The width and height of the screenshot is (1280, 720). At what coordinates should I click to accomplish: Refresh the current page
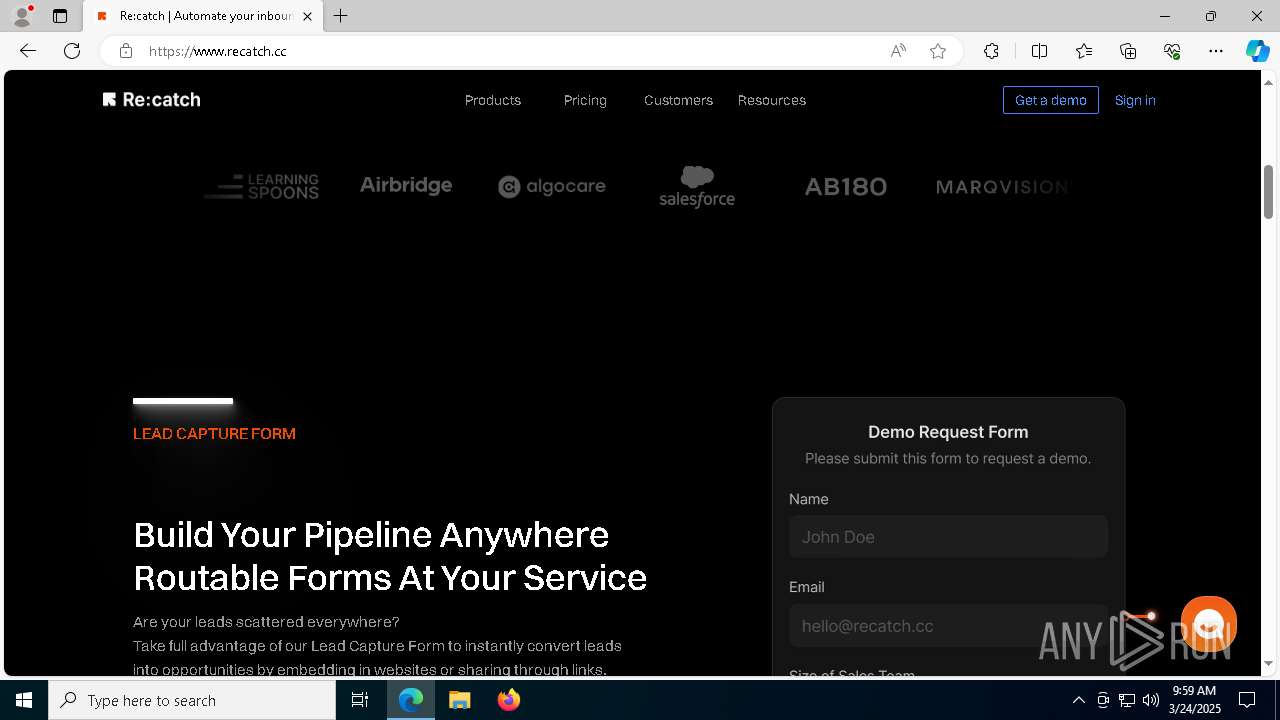tap(72, 51)
